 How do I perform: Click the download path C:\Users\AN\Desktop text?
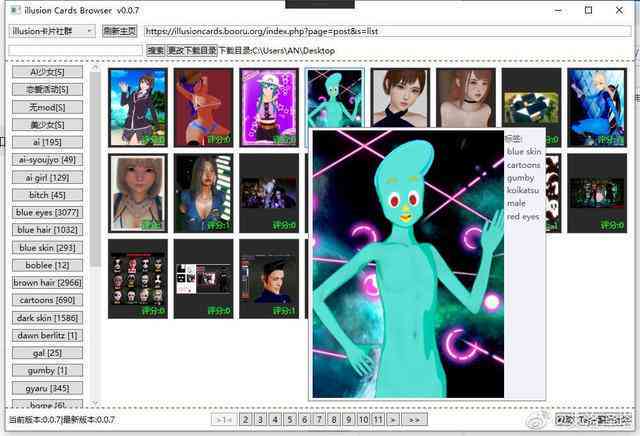[x=293, y=51]
